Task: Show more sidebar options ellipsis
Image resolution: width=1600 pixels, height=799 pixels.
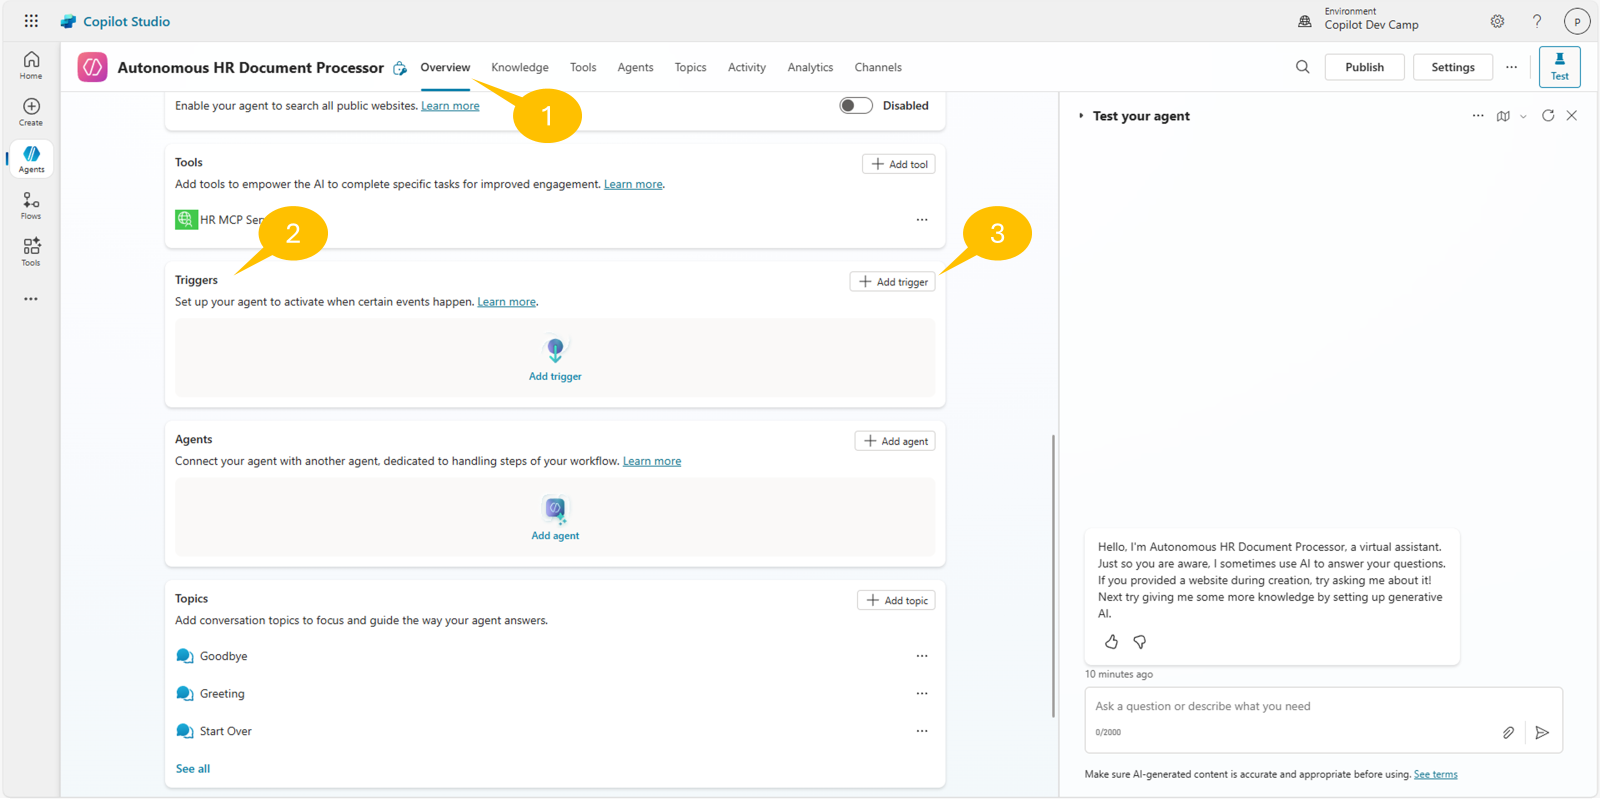Action: tap(31, 299)
